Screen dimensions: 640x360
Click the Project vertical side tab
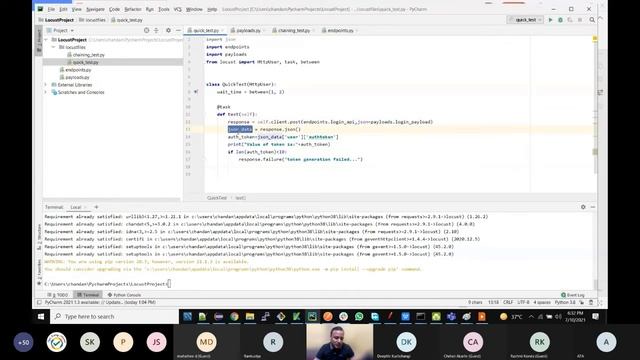click(39, 40)
